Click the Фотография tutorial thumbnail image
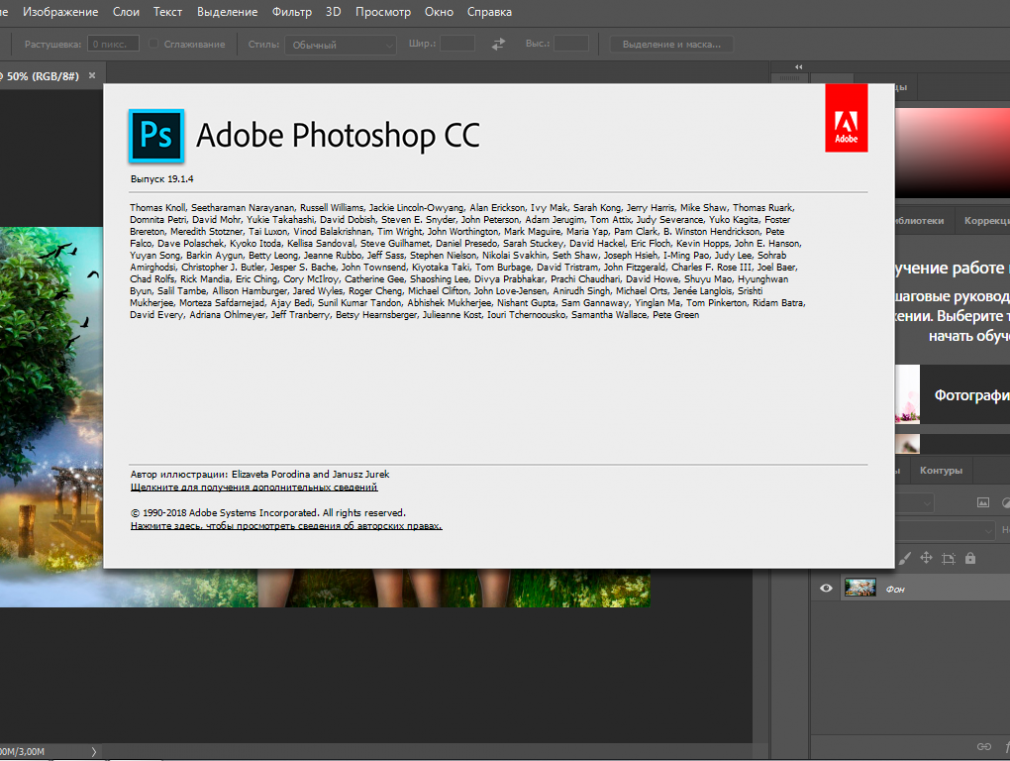 [x=907, y=394]
